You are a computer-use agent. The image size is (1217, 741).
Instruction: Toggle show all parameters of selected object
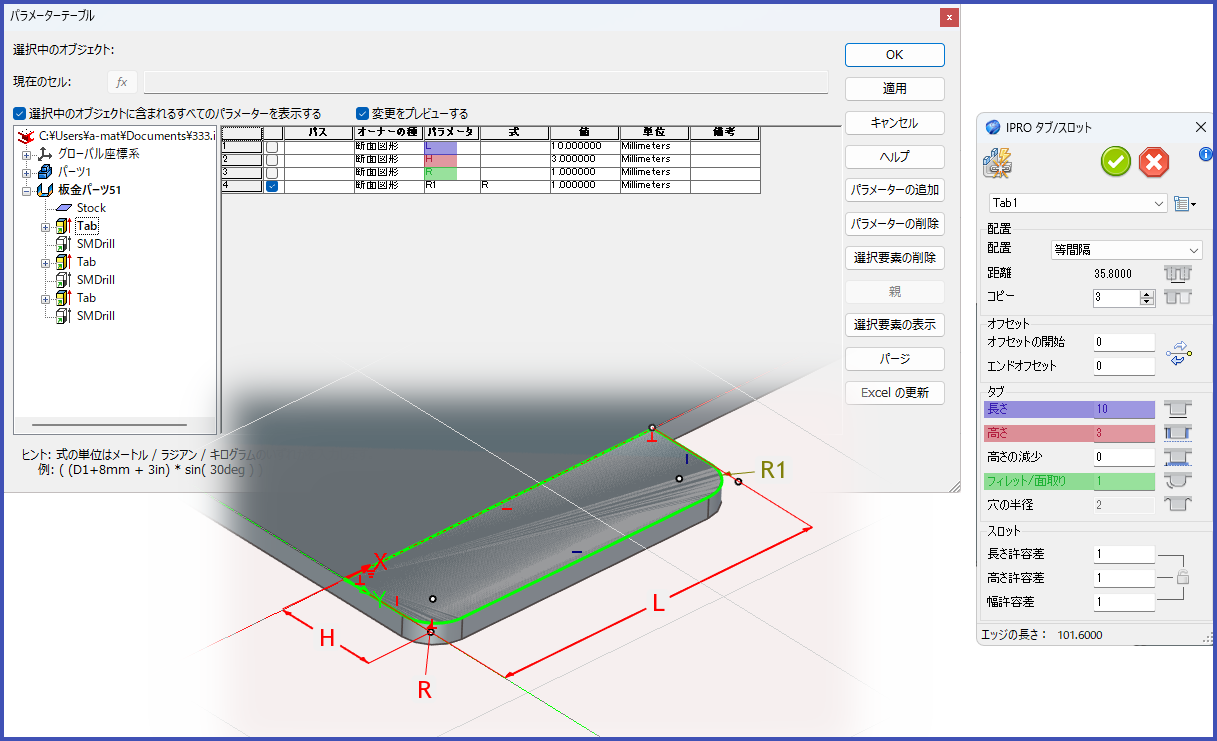(x=20, y=113)
